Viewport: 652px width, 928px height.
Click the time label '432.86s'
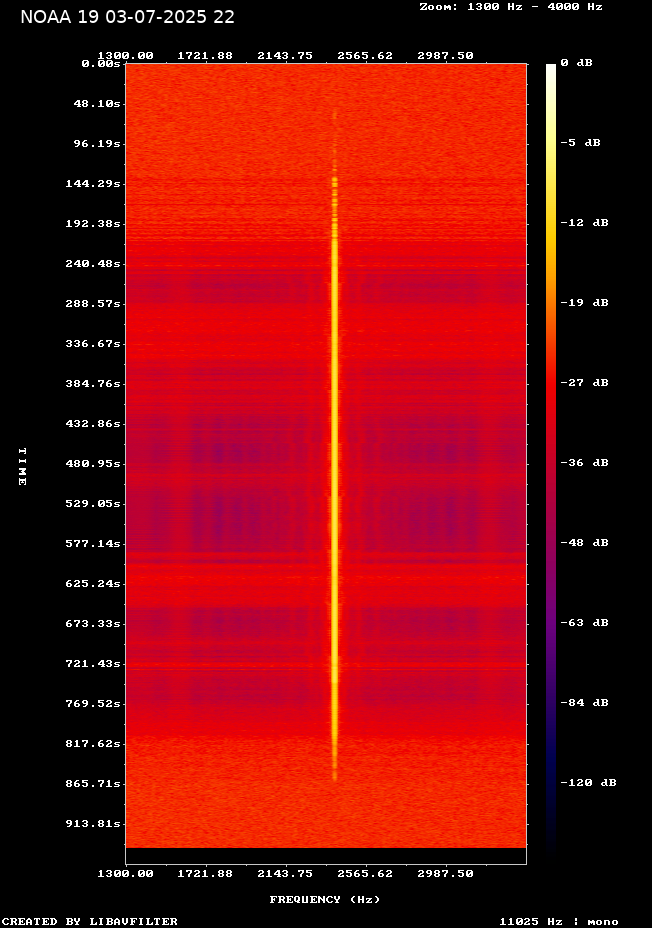pos(93,424)
